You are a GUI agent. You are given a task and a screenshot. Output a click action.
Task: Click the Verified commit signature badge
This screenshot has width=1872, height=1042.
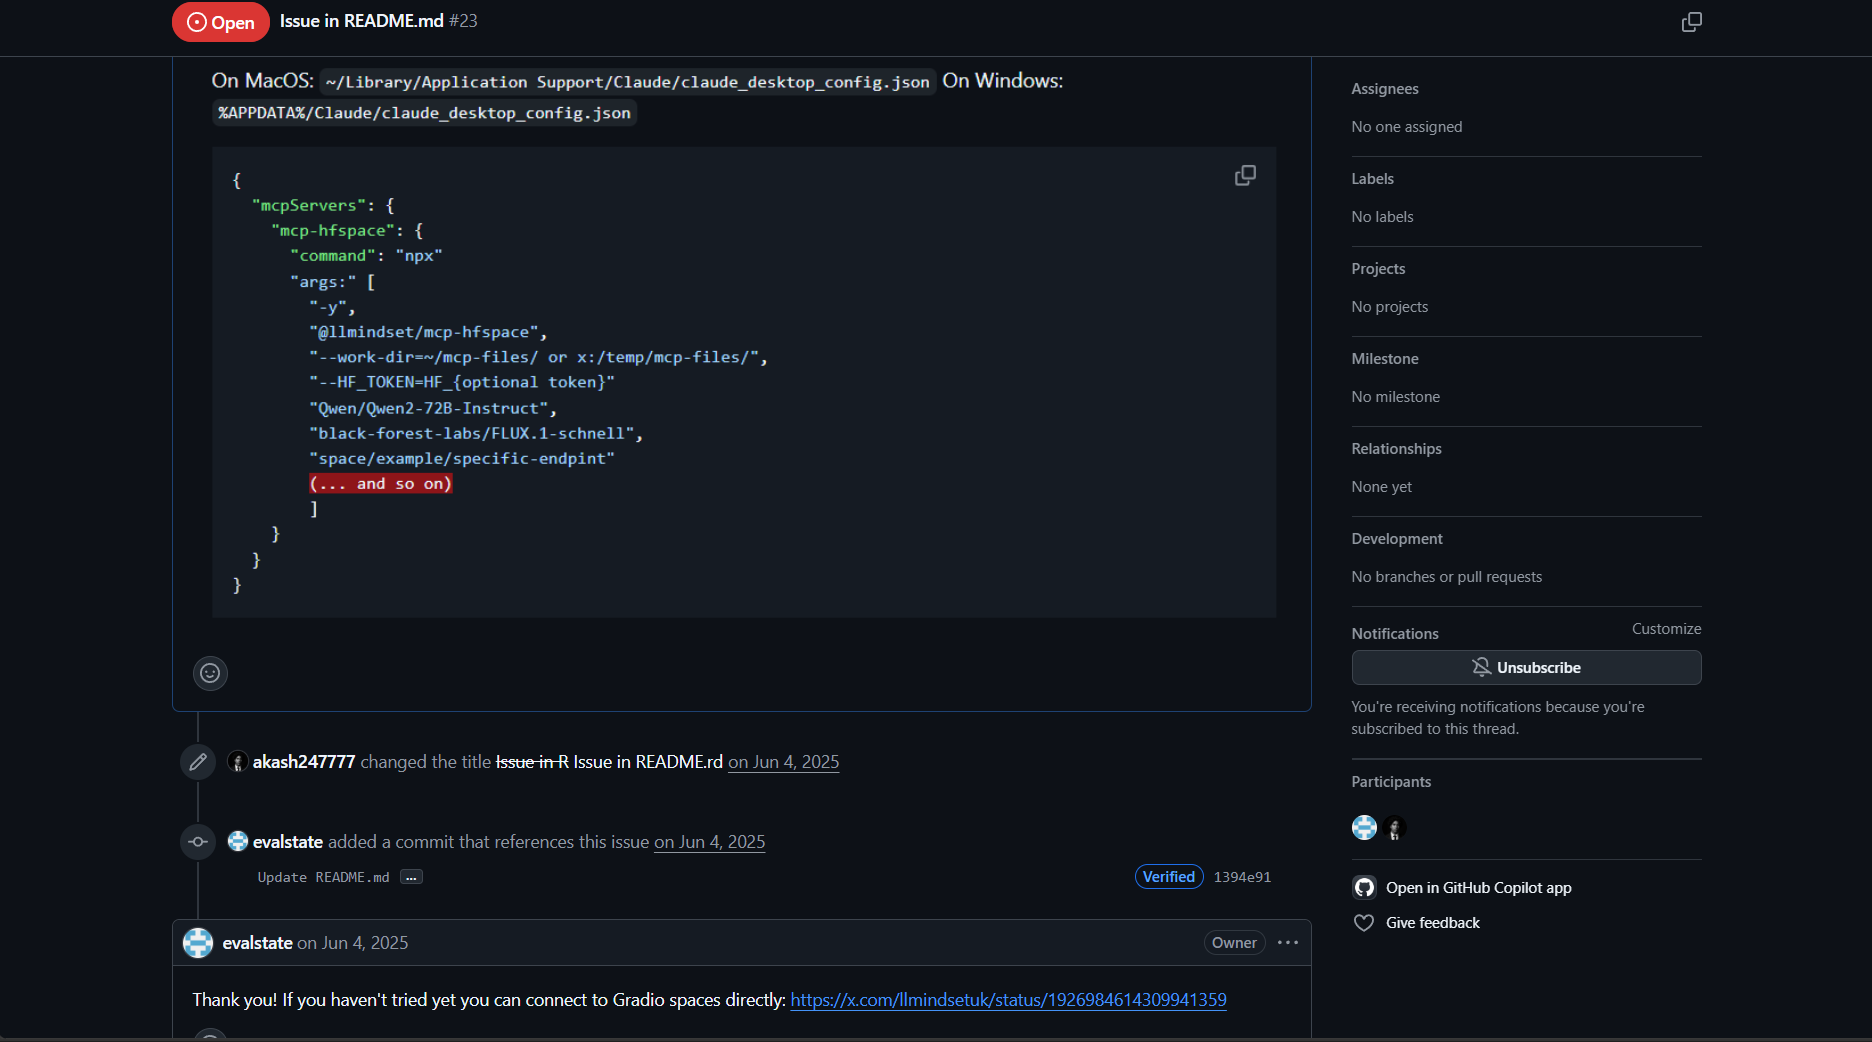[x=1169, y=877]
